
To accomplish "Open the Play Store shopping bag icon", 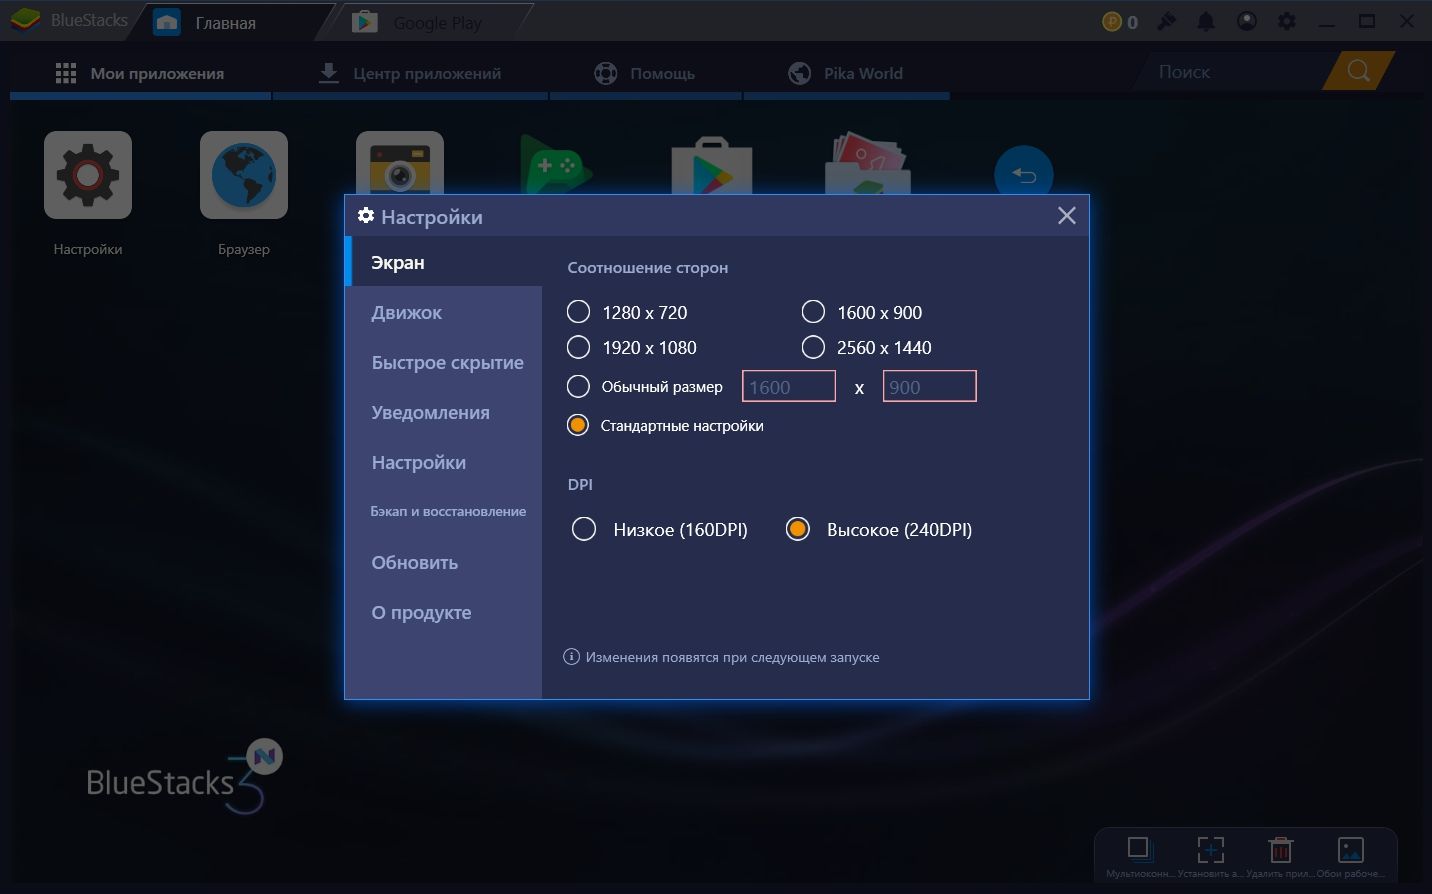I will point(711,165).
